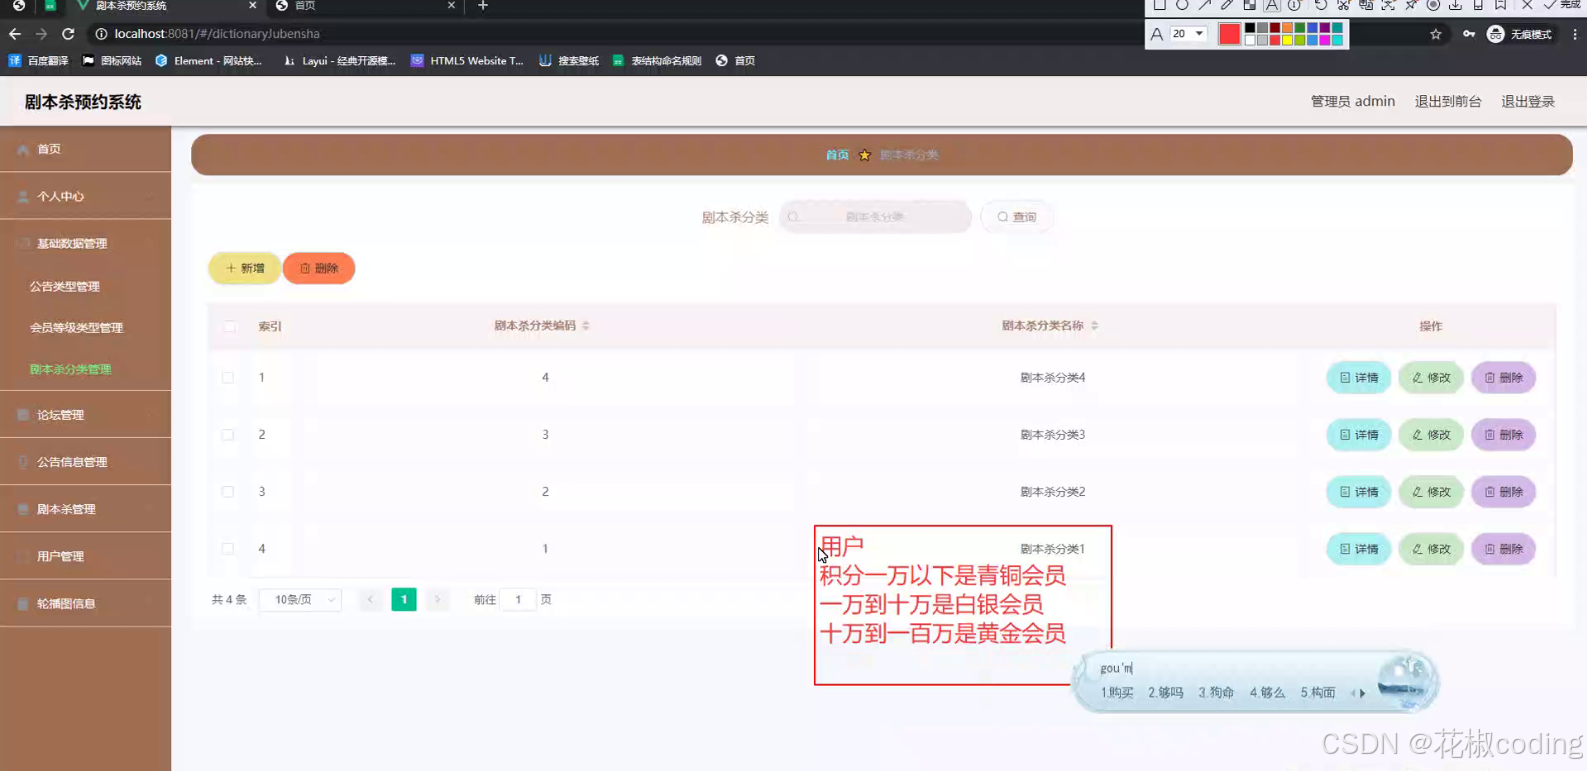
Task: Click 首页 in the breadcrumb bar
Action: 837,155
